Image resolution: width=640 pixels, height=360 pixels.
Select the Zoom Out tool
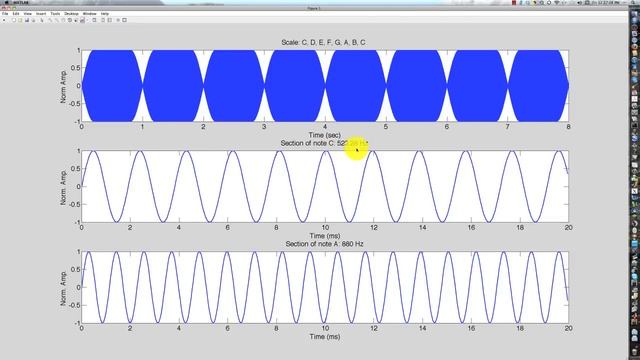(58, 20)
